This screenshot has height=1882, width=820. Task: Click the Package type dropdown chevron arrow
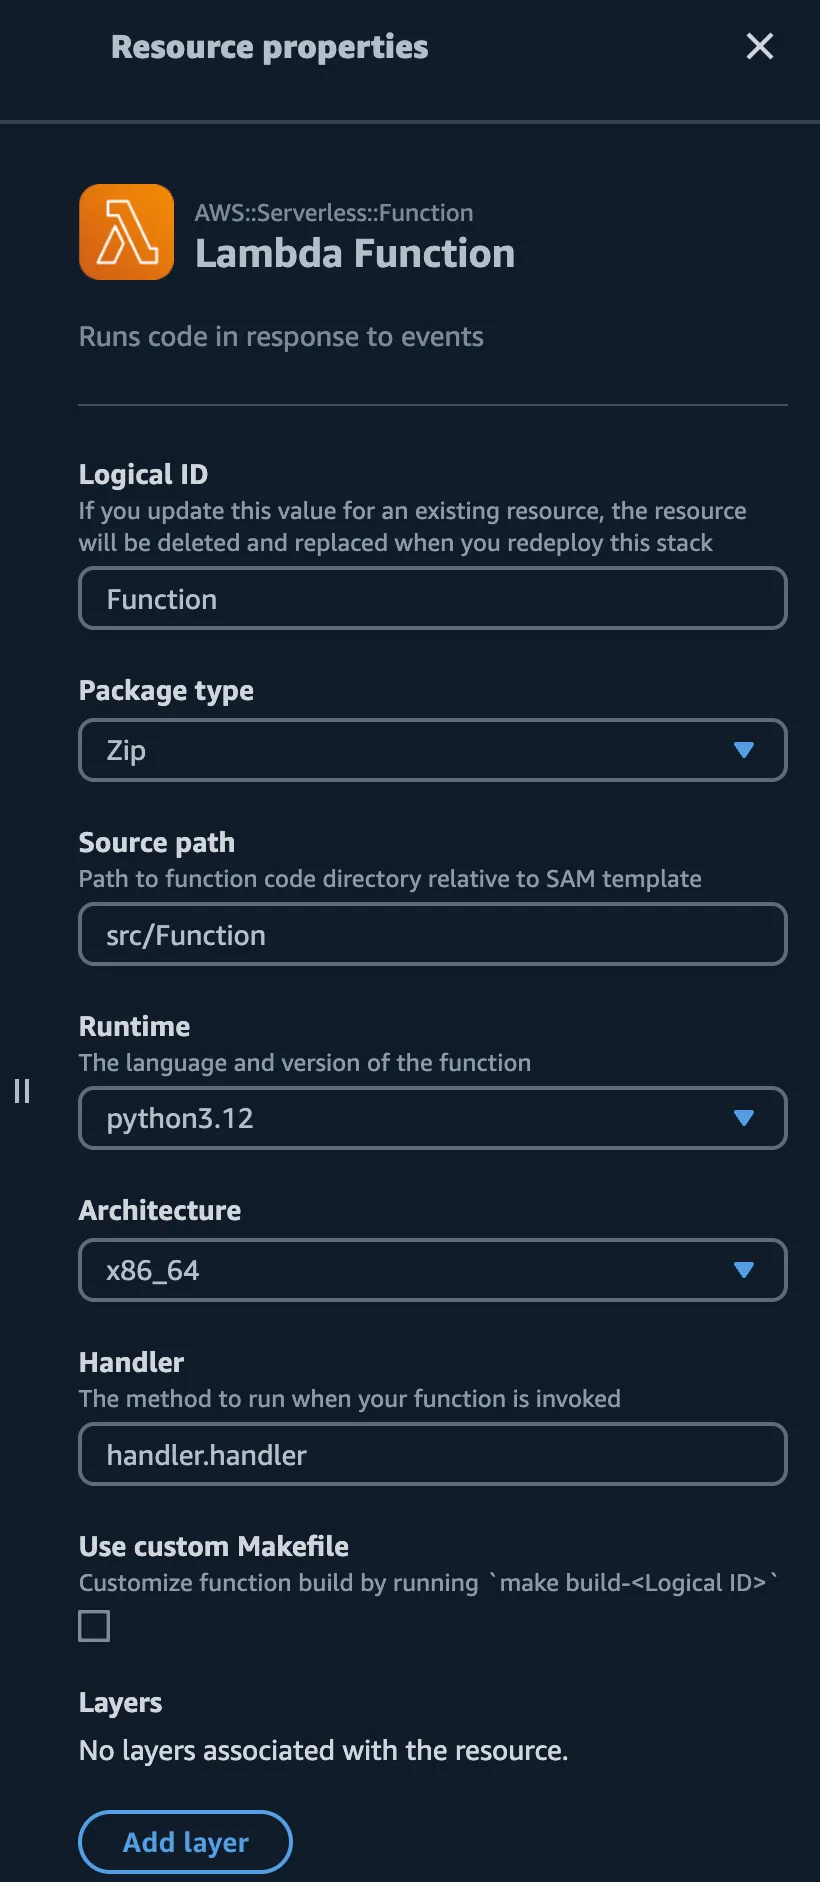744,750
